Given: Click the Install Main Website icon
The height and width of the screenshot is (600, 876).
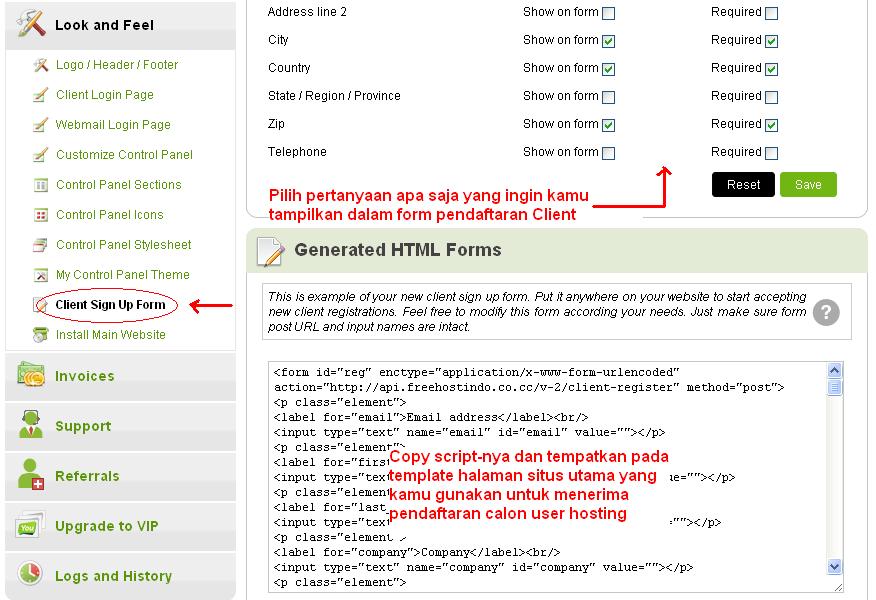Looking at the screenshot, I should pos(40,335).
